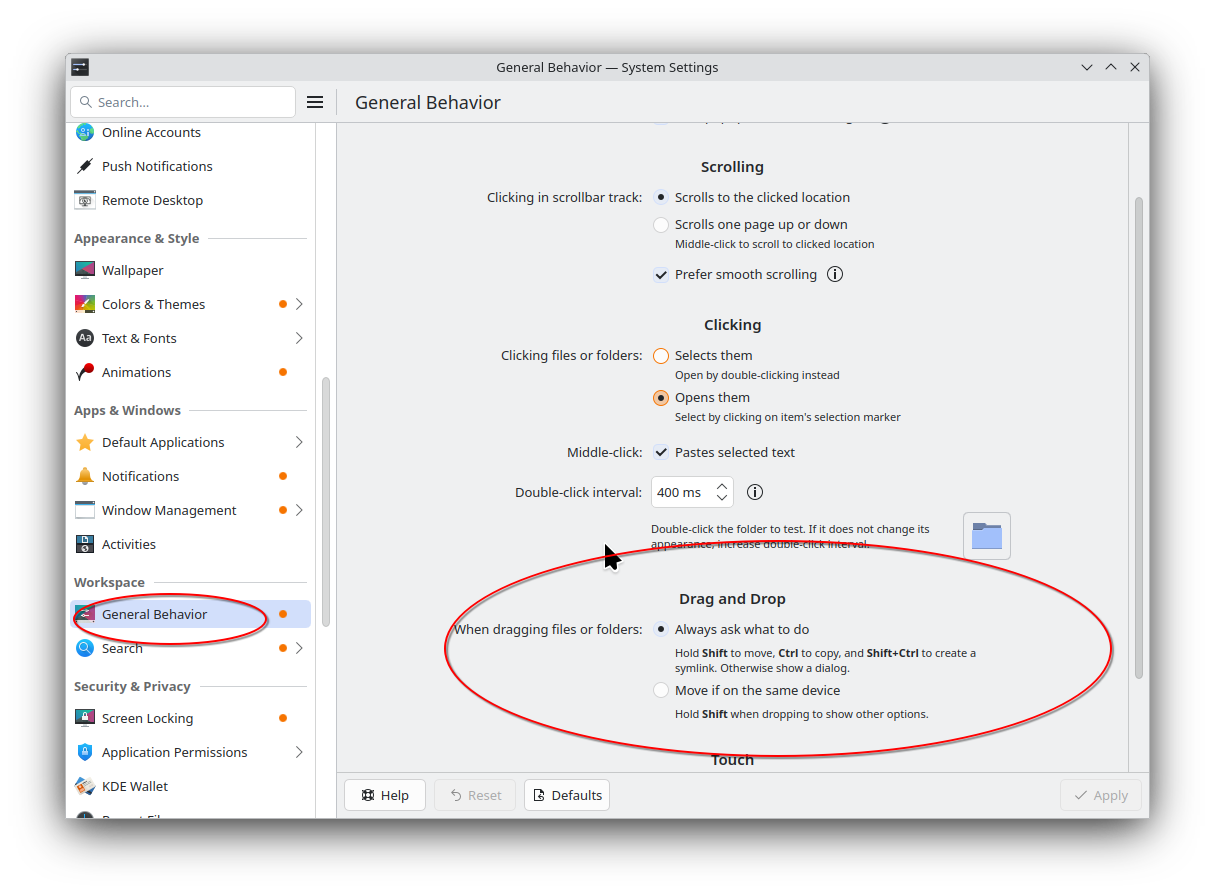Click the Wallpaper icon in sidebar
Viewport: 1215px width, 896px height.
(85, 270)
